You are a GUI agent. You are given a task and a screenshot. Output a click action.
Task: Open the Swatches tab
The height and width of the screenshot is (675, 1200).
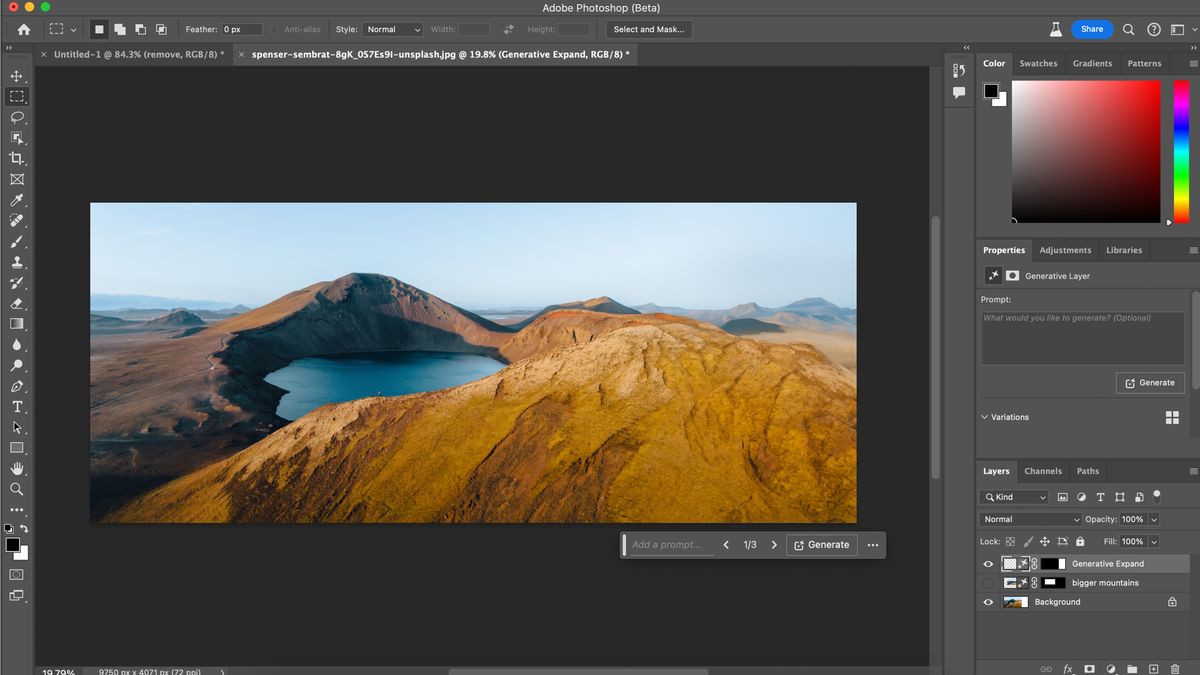1038,63
